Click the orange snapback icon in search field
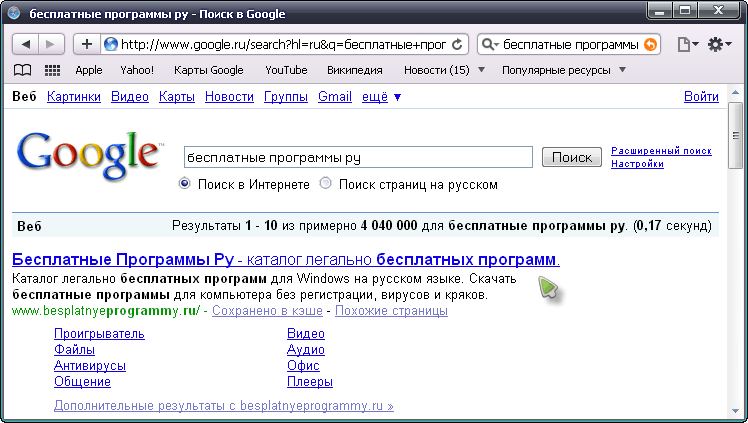 point(650,44)
